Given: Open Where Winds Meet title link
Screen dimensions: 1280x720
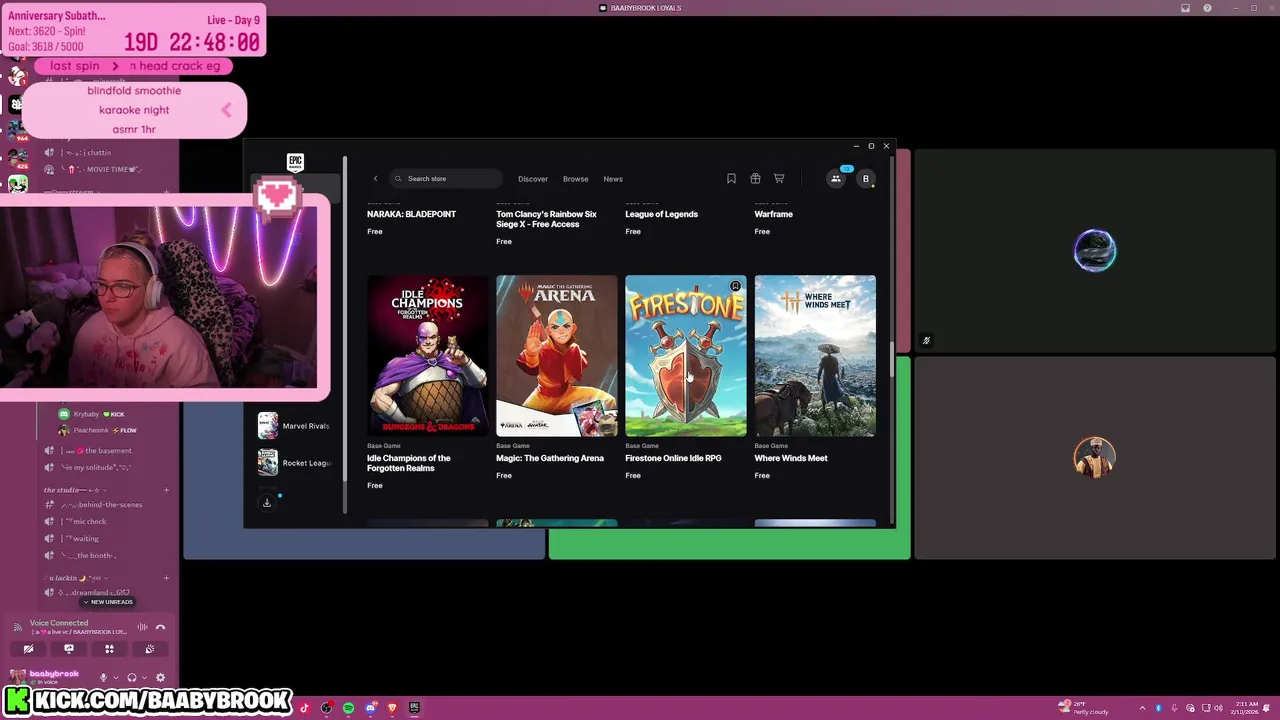Looking at the screenshot, I should coord(790,458).
